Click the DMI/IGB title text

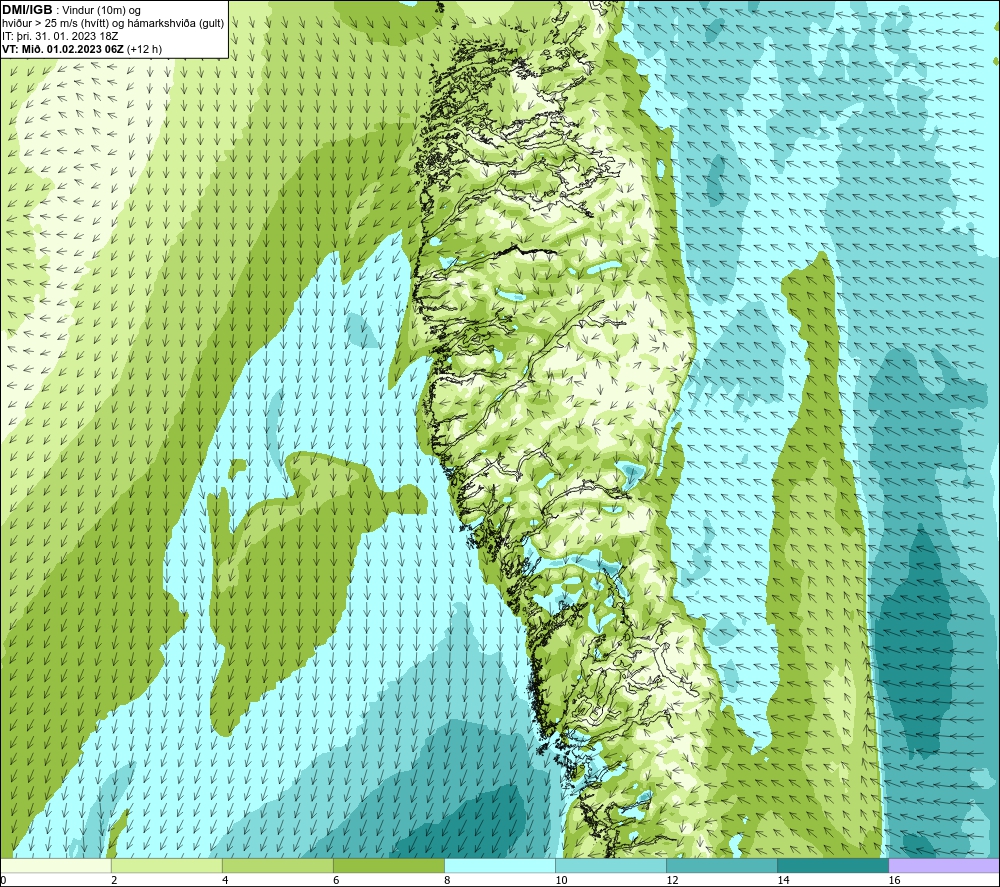pyautogui.click(x=27, y=10)
